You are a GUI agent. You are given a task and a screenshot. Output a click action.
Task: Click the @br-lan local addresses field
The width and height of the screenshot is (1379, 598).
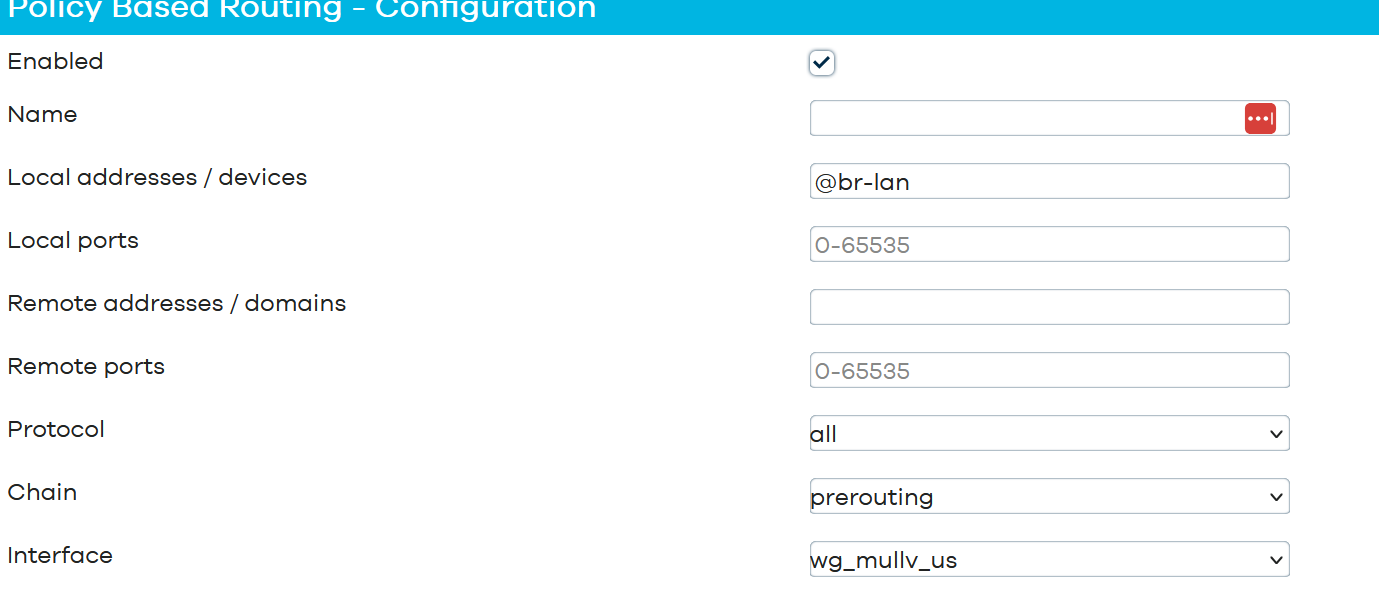point(1049,182)
